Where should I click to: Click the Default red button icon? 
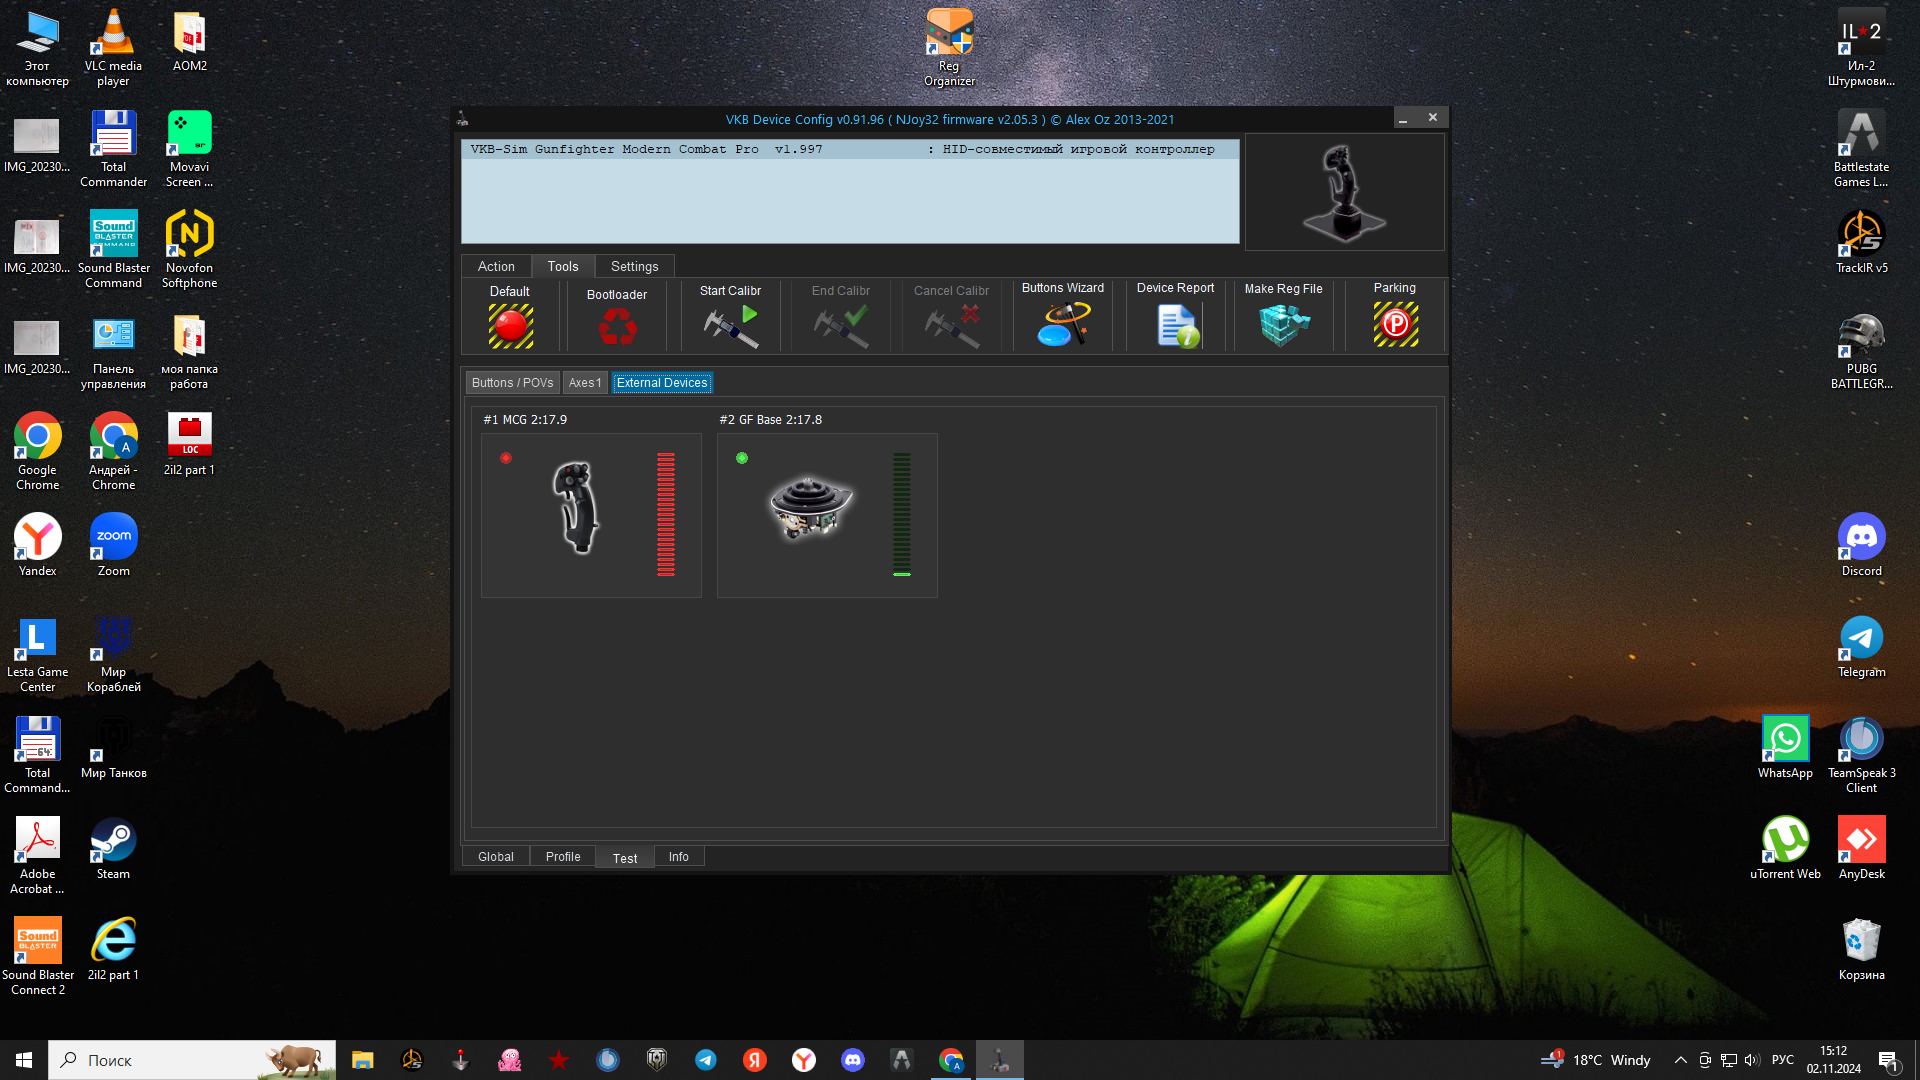click(x=510, y=326)
